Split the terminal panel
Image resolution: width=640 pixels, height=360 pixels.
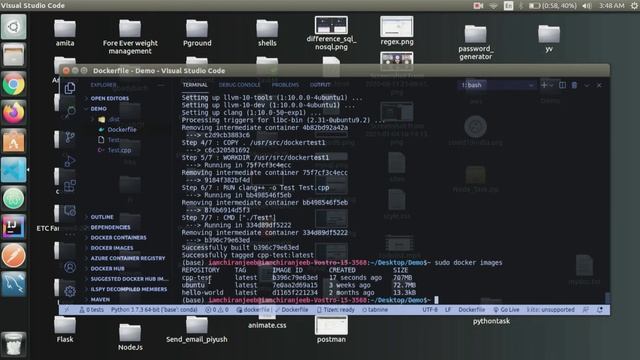(x=562, y=85)
